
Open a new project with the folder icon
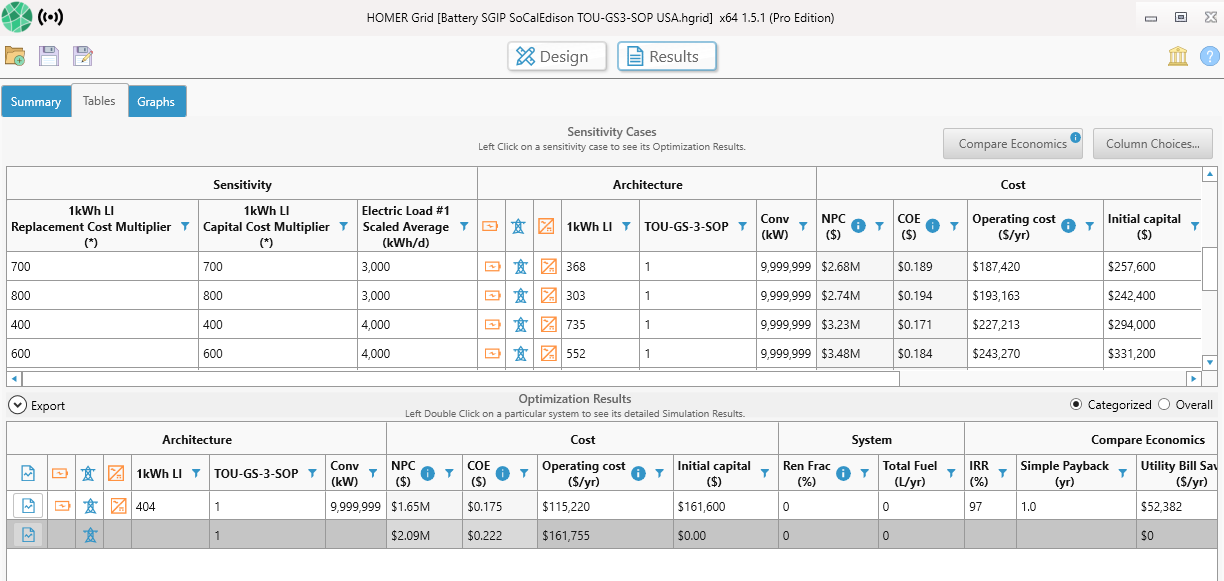coord(15,55)
